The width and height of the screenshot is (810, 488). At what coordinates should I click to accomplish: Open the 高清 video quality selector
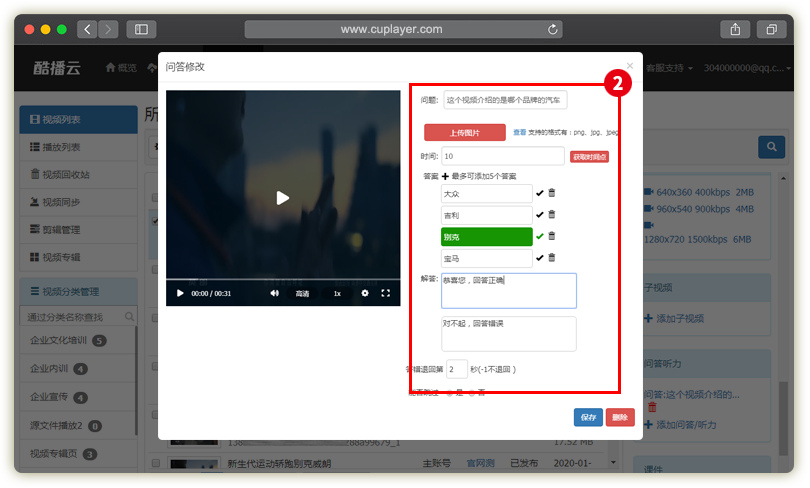point(302,293)
